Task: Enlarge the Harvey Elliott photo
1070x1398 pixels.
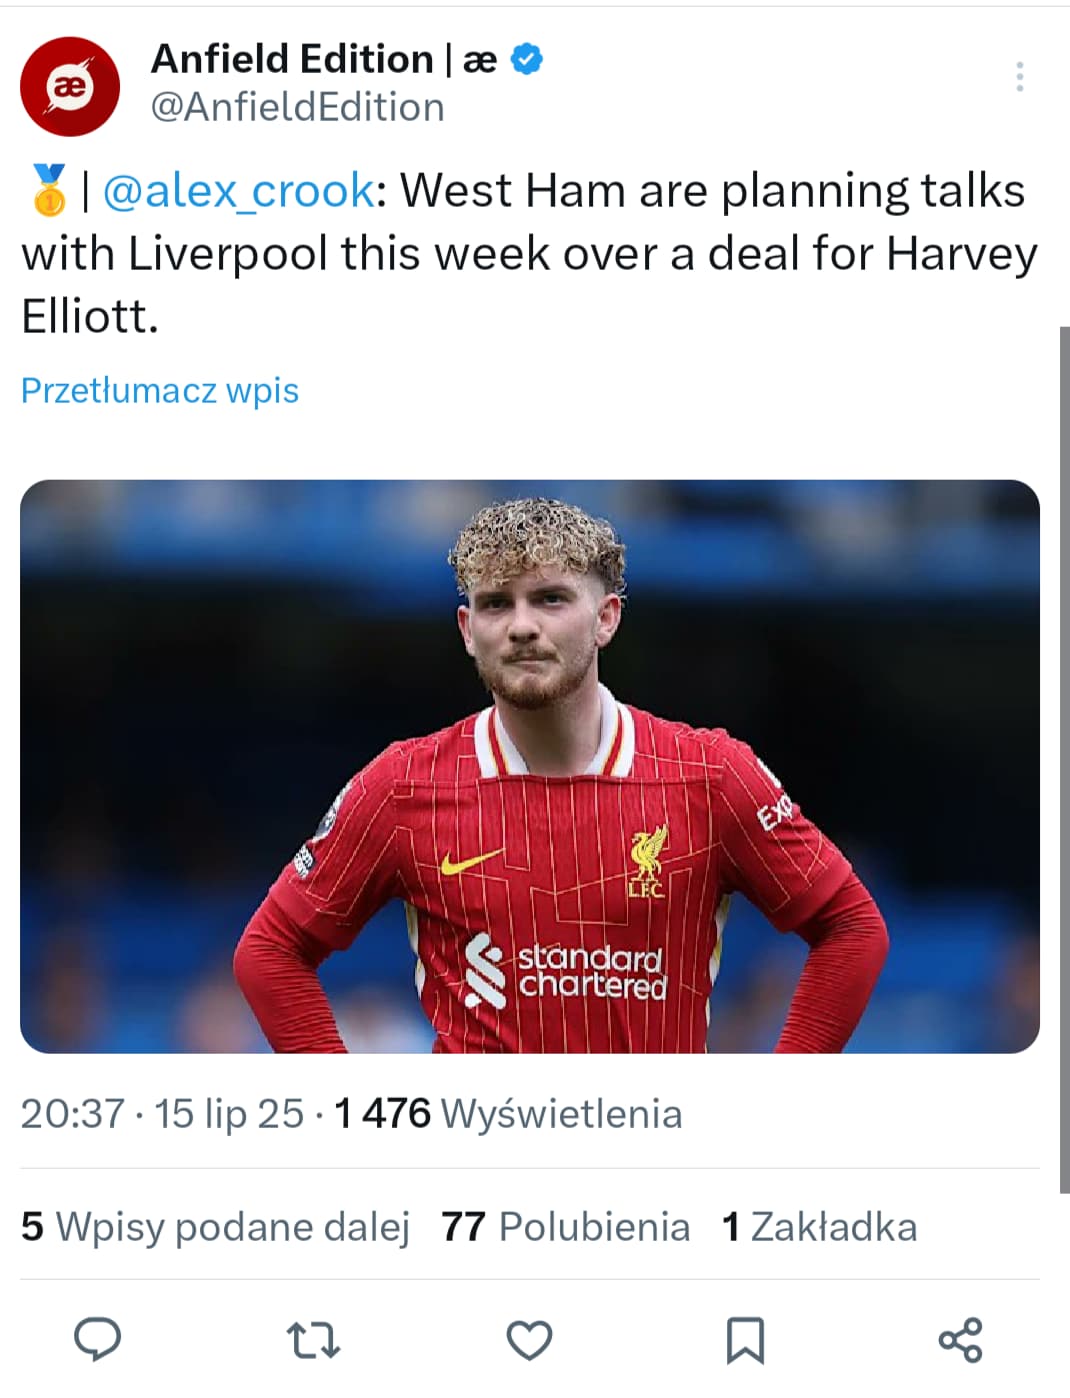Action: click(x=530, y=766)
